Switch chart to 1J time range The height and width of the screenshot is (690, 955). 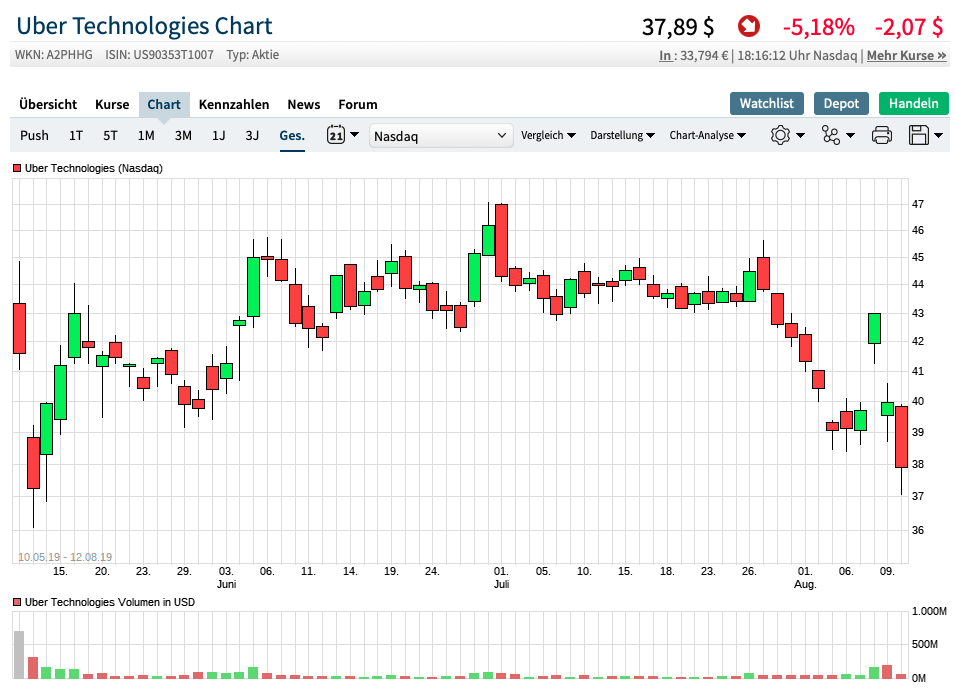(218, 135)
